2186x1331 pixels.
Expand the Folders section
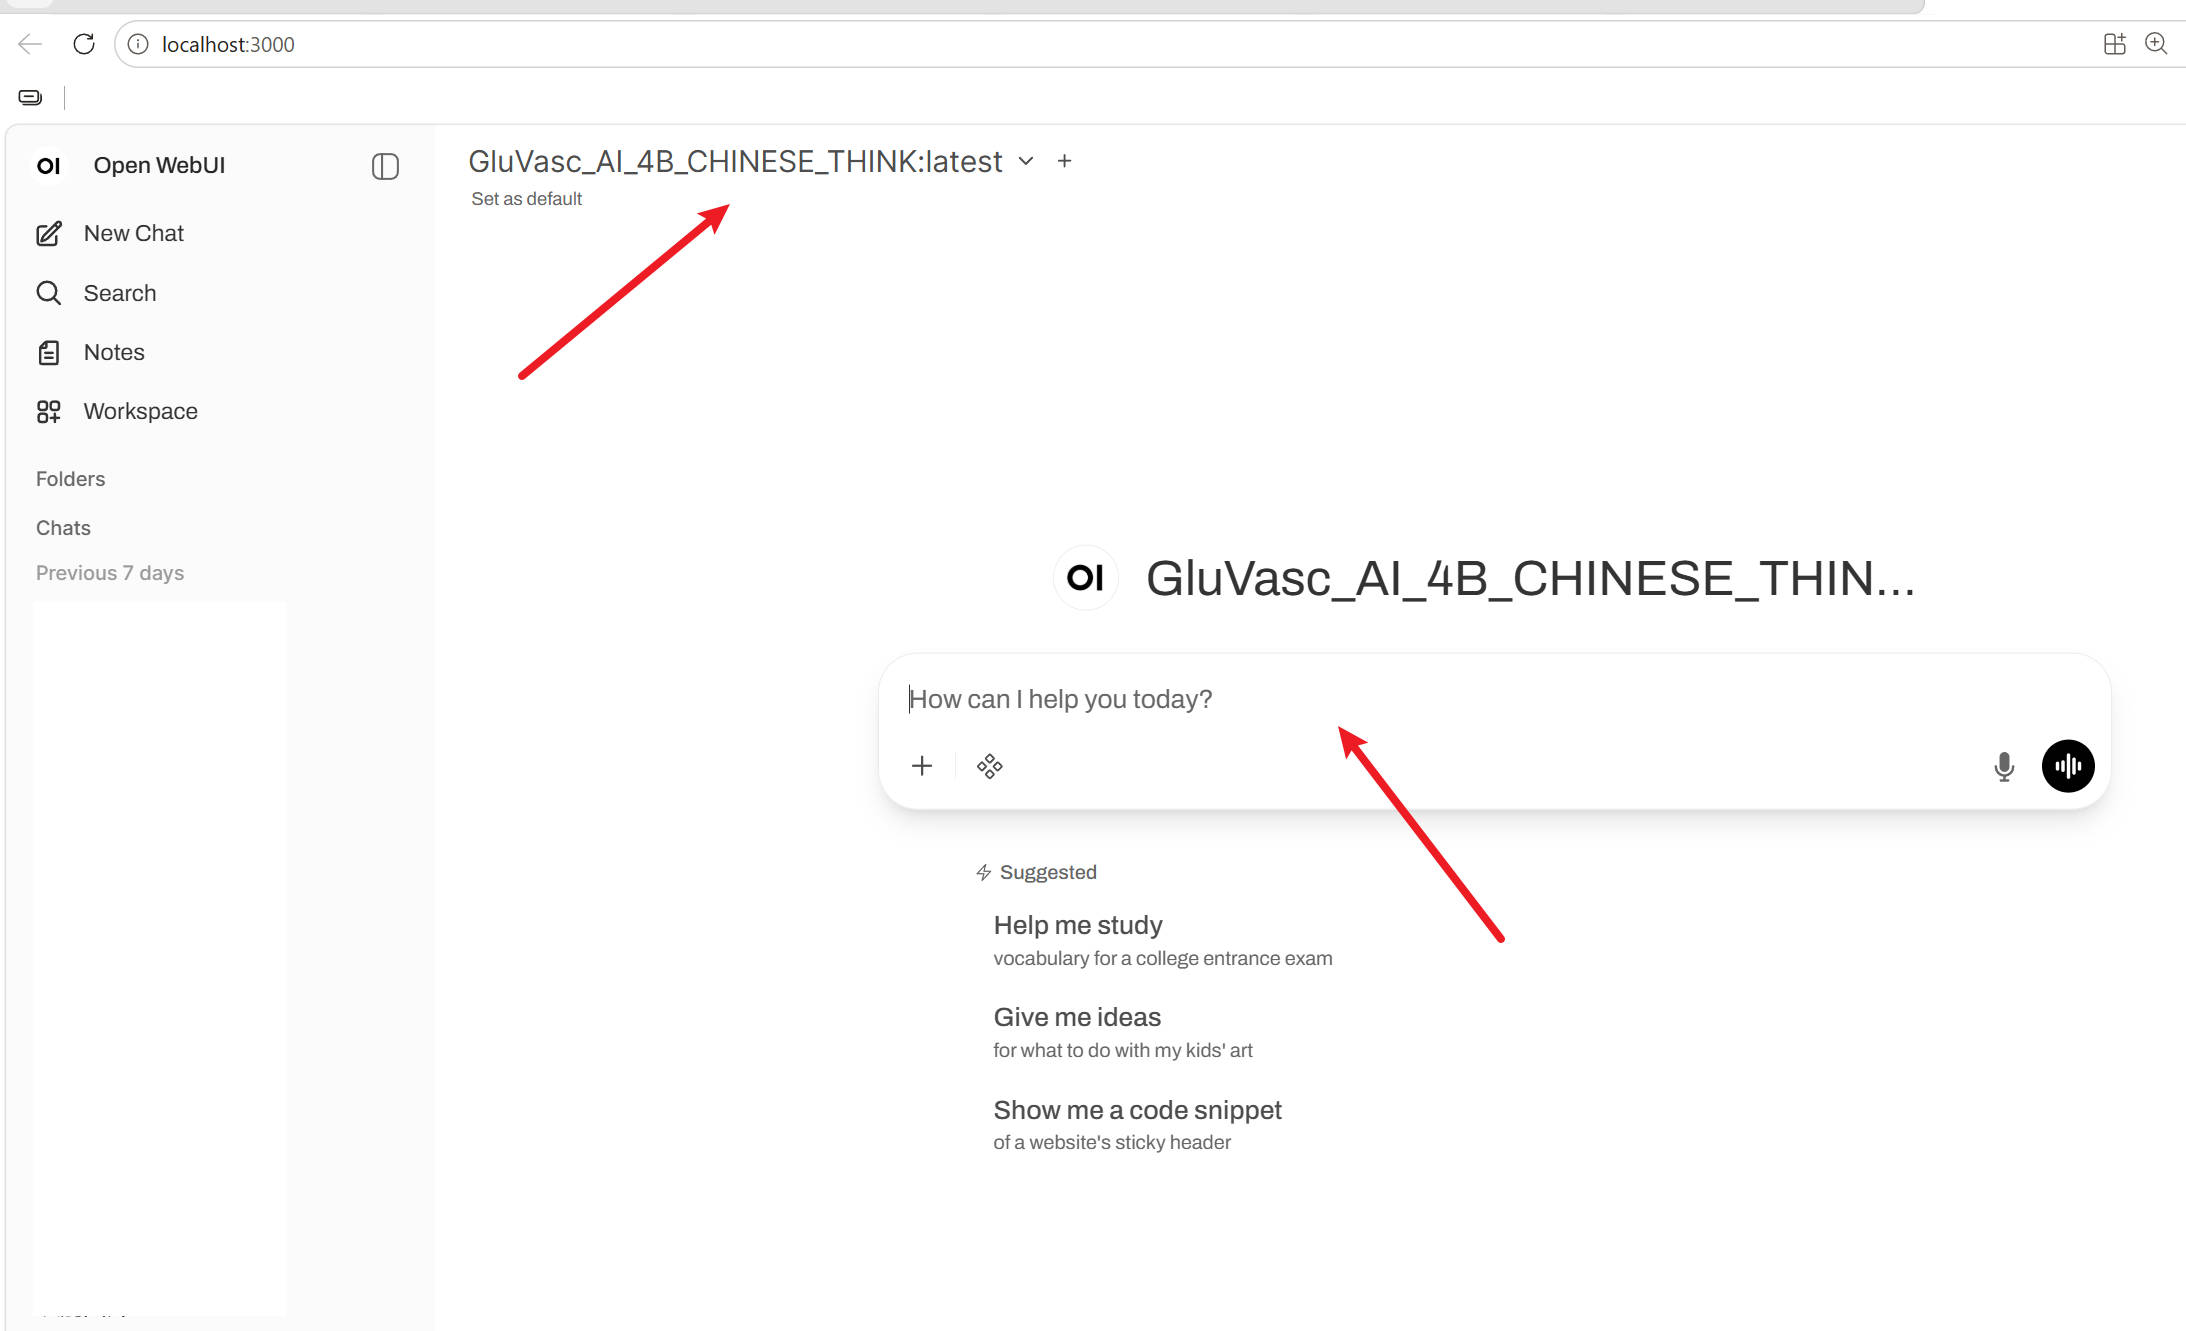[70, 479]
